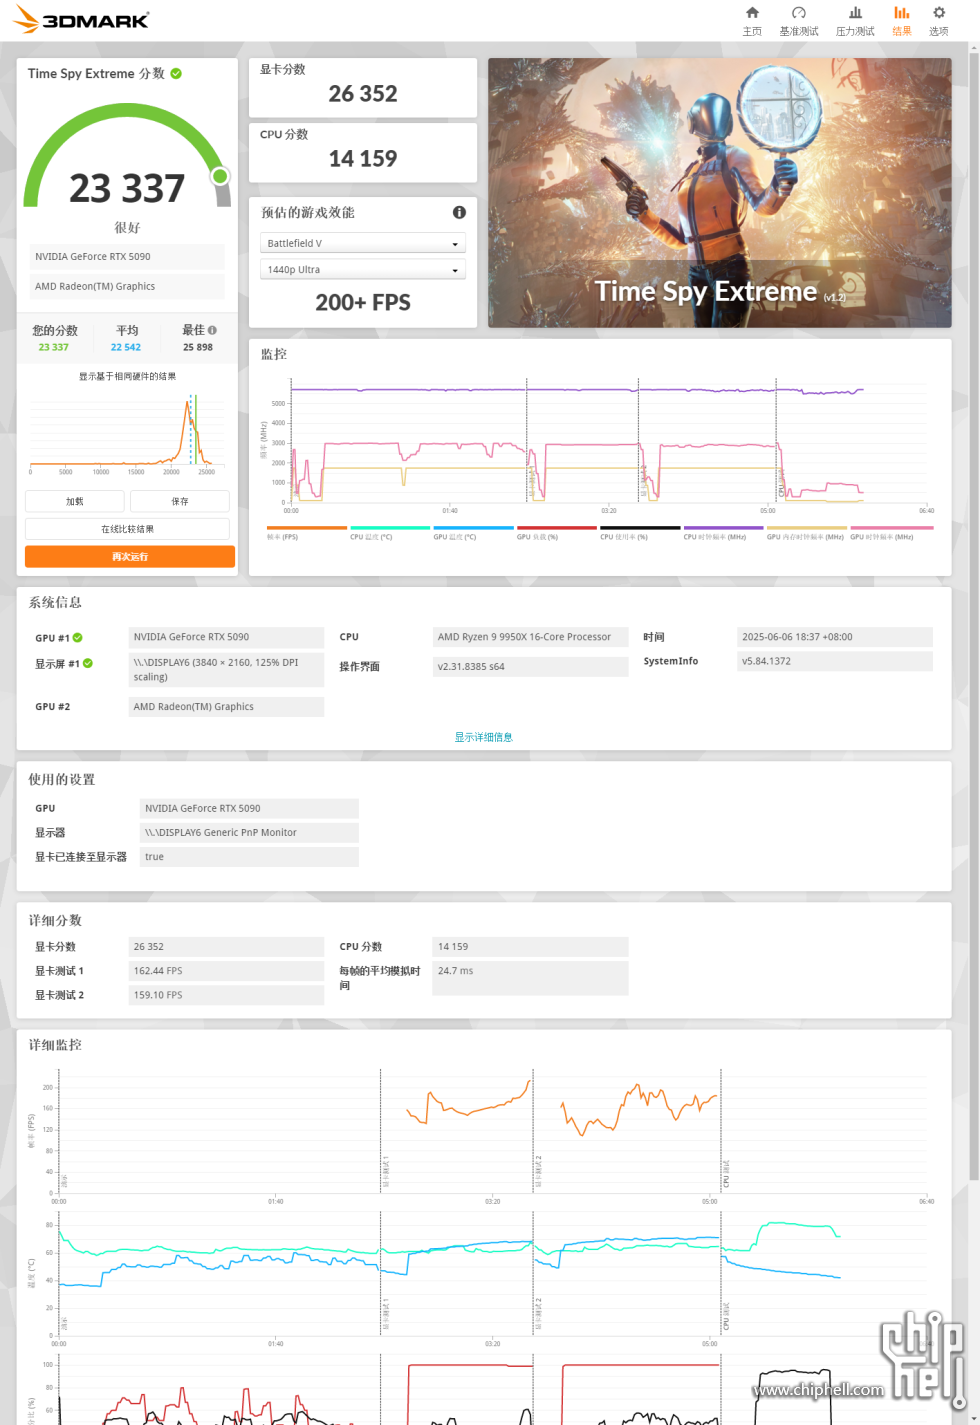Image resolution: width=980 pixels, height=1425 pixels.
Task: Click the 显示详细信息 link
Action: [x=484, y=737]
